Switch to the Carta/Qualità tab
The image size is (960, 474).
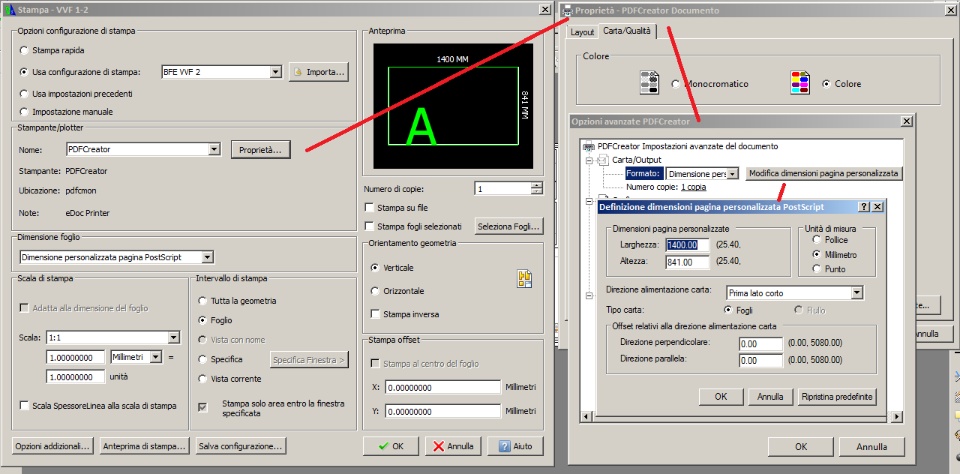(626, 31)
